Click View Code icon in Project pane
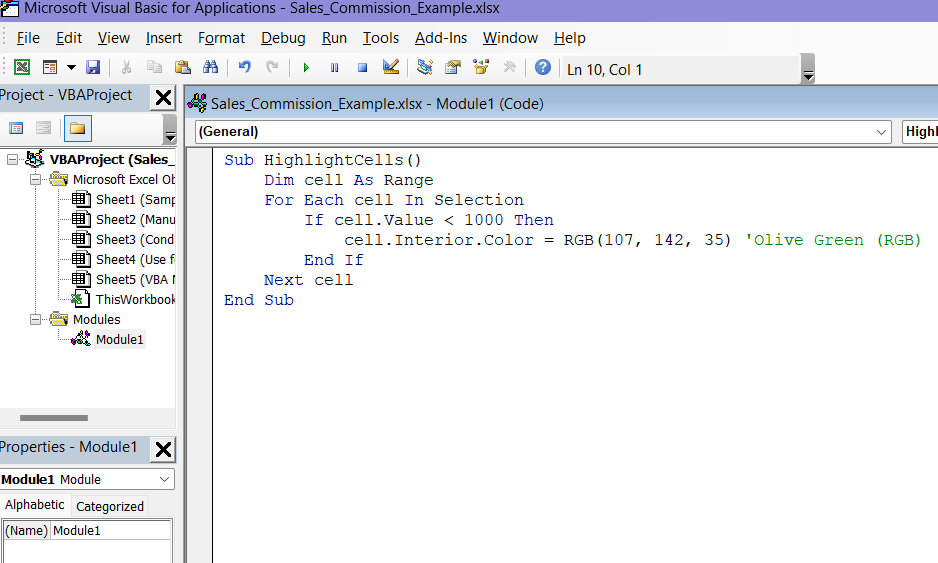 [x=16, y=128]
